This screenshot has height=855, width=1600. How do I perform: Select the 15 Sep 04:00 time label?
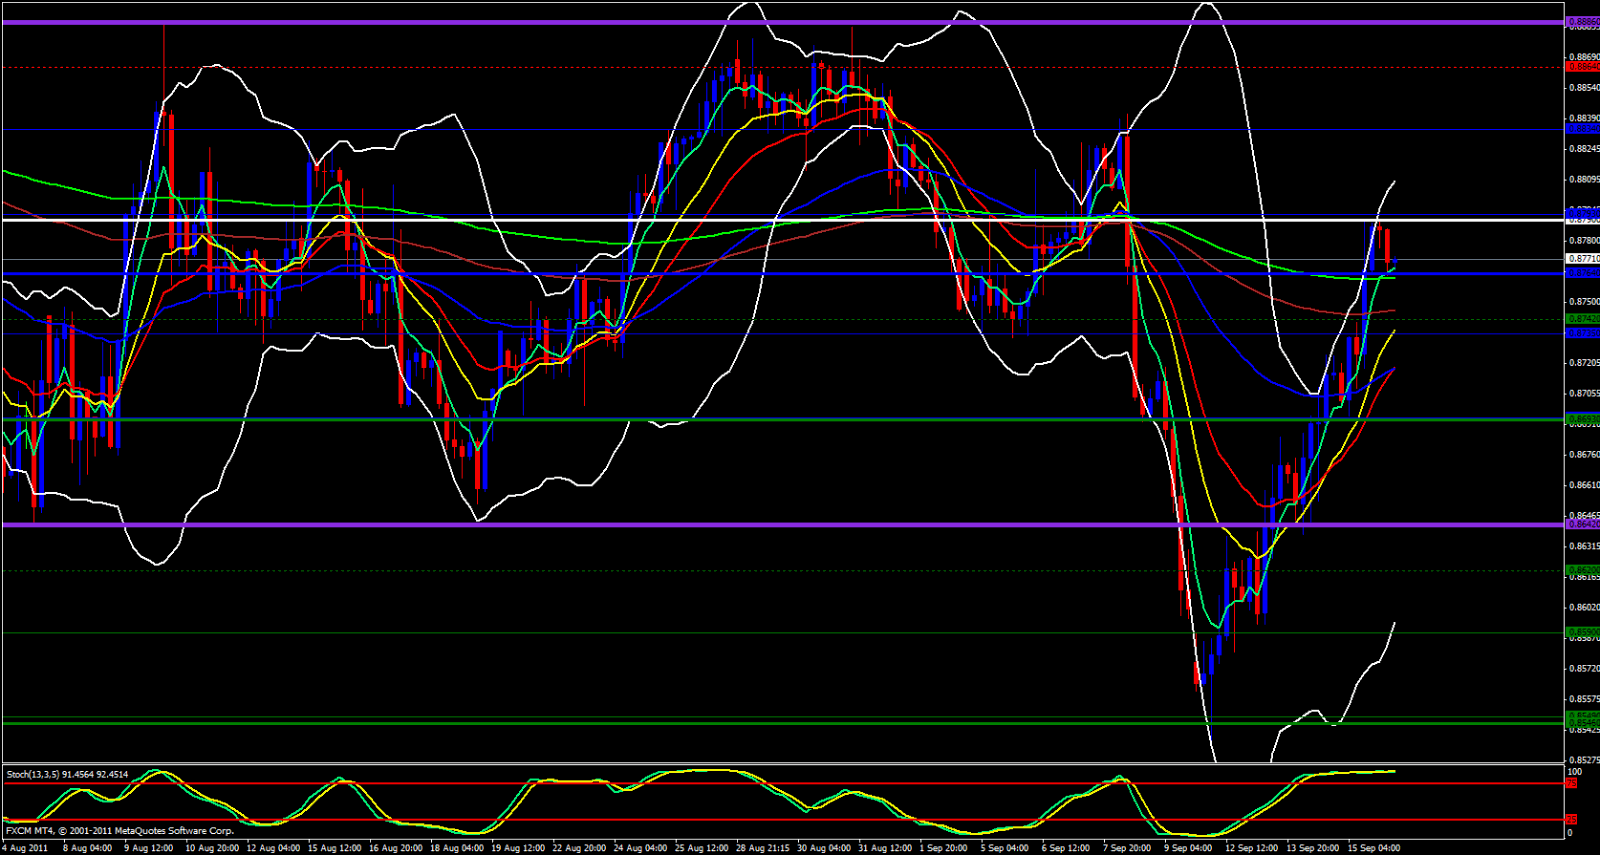1374,848
